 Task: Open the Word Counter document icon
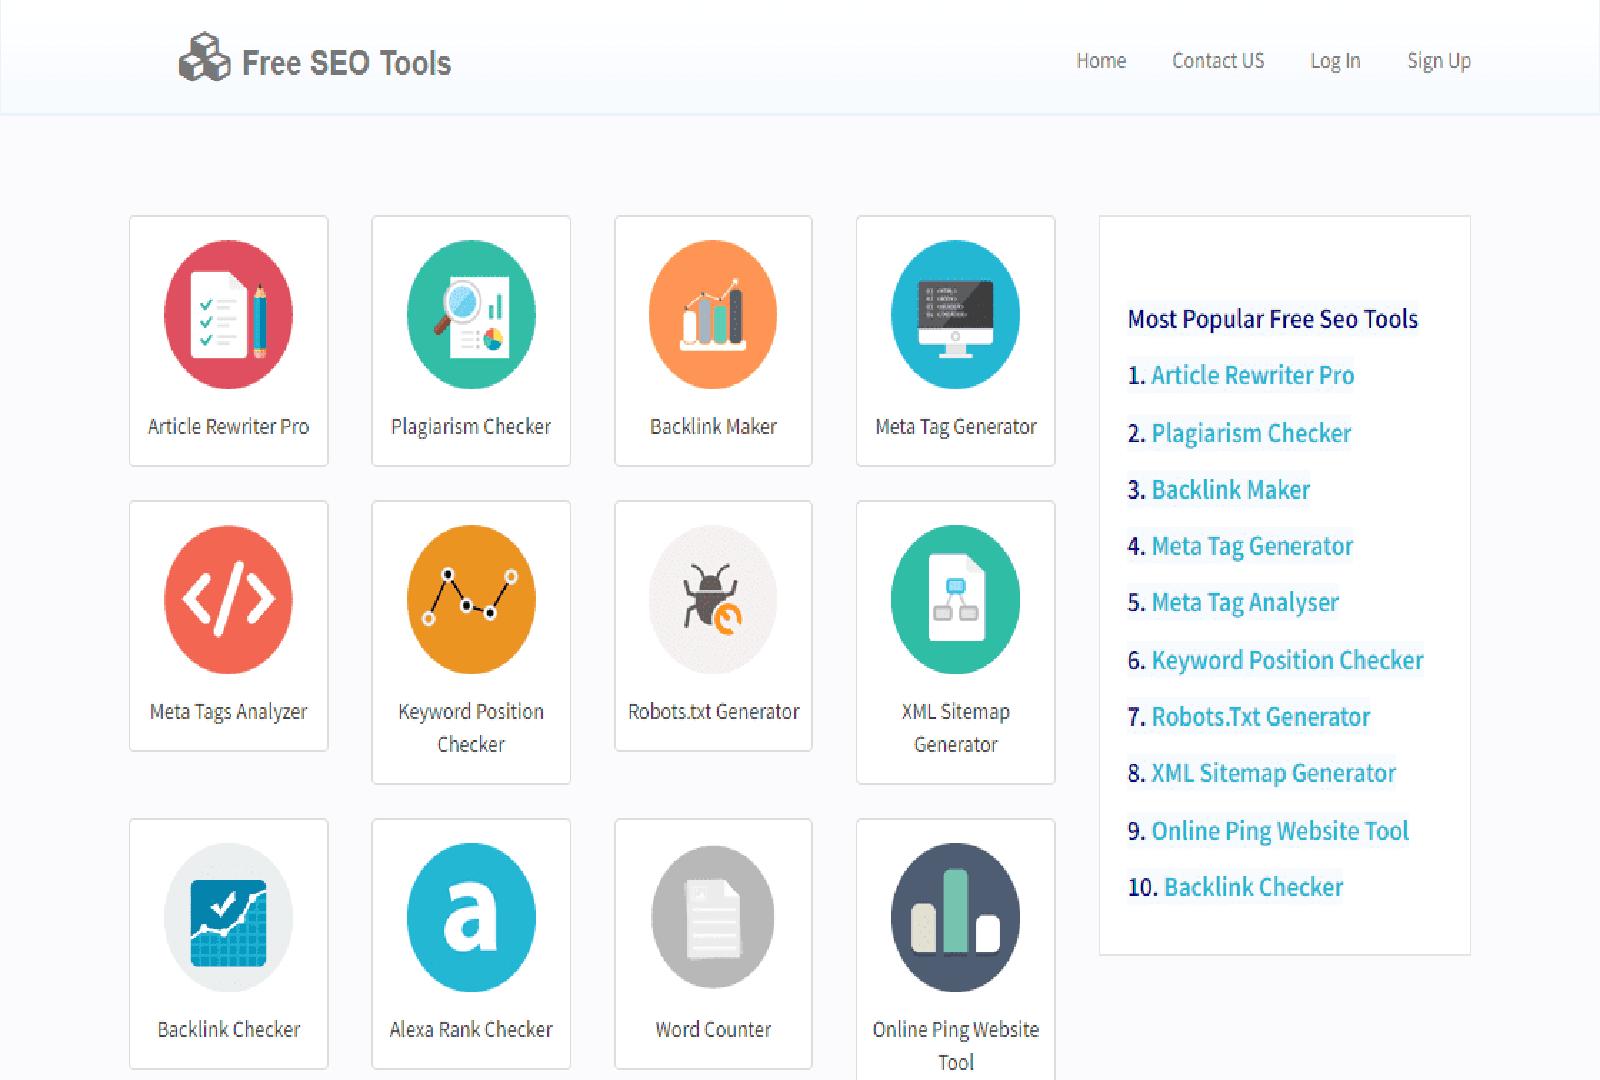click(712, 917)
